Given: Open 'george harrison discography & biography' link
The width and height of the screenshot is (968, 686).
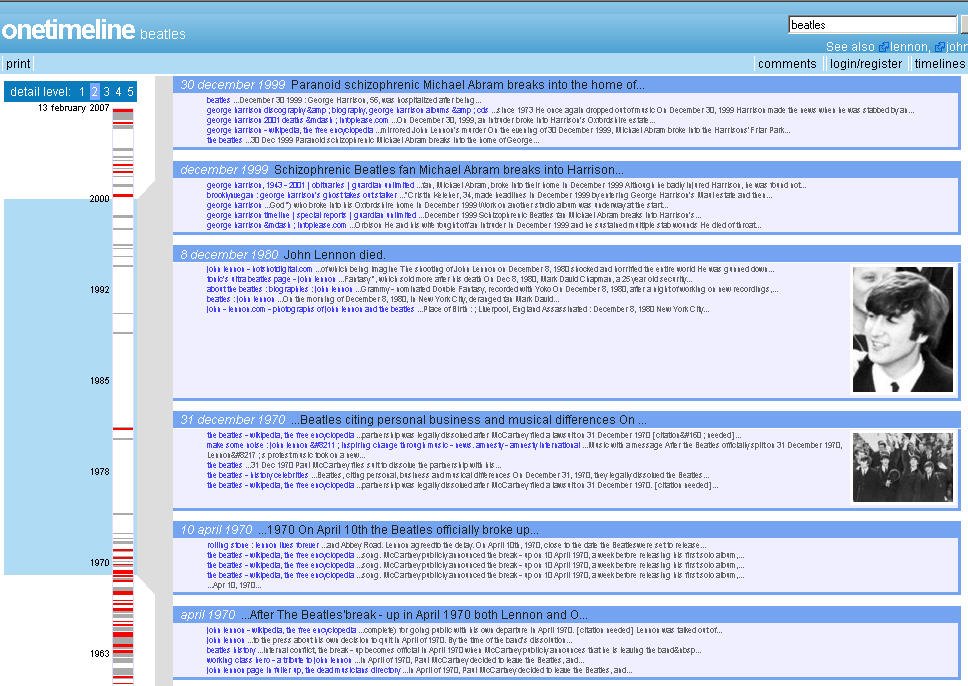Looking at the screenshot, I should [348, 111].
